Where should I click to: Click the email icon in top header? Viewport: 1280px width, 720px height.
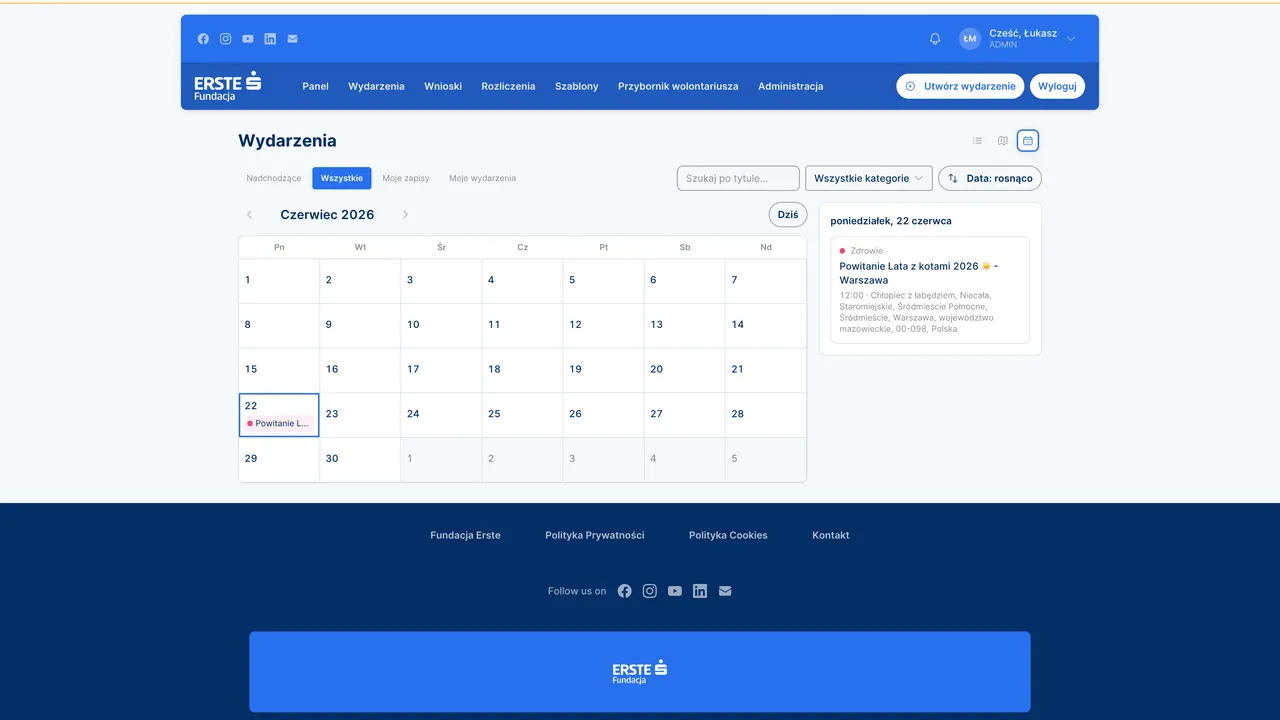click(x=292, y=39)
